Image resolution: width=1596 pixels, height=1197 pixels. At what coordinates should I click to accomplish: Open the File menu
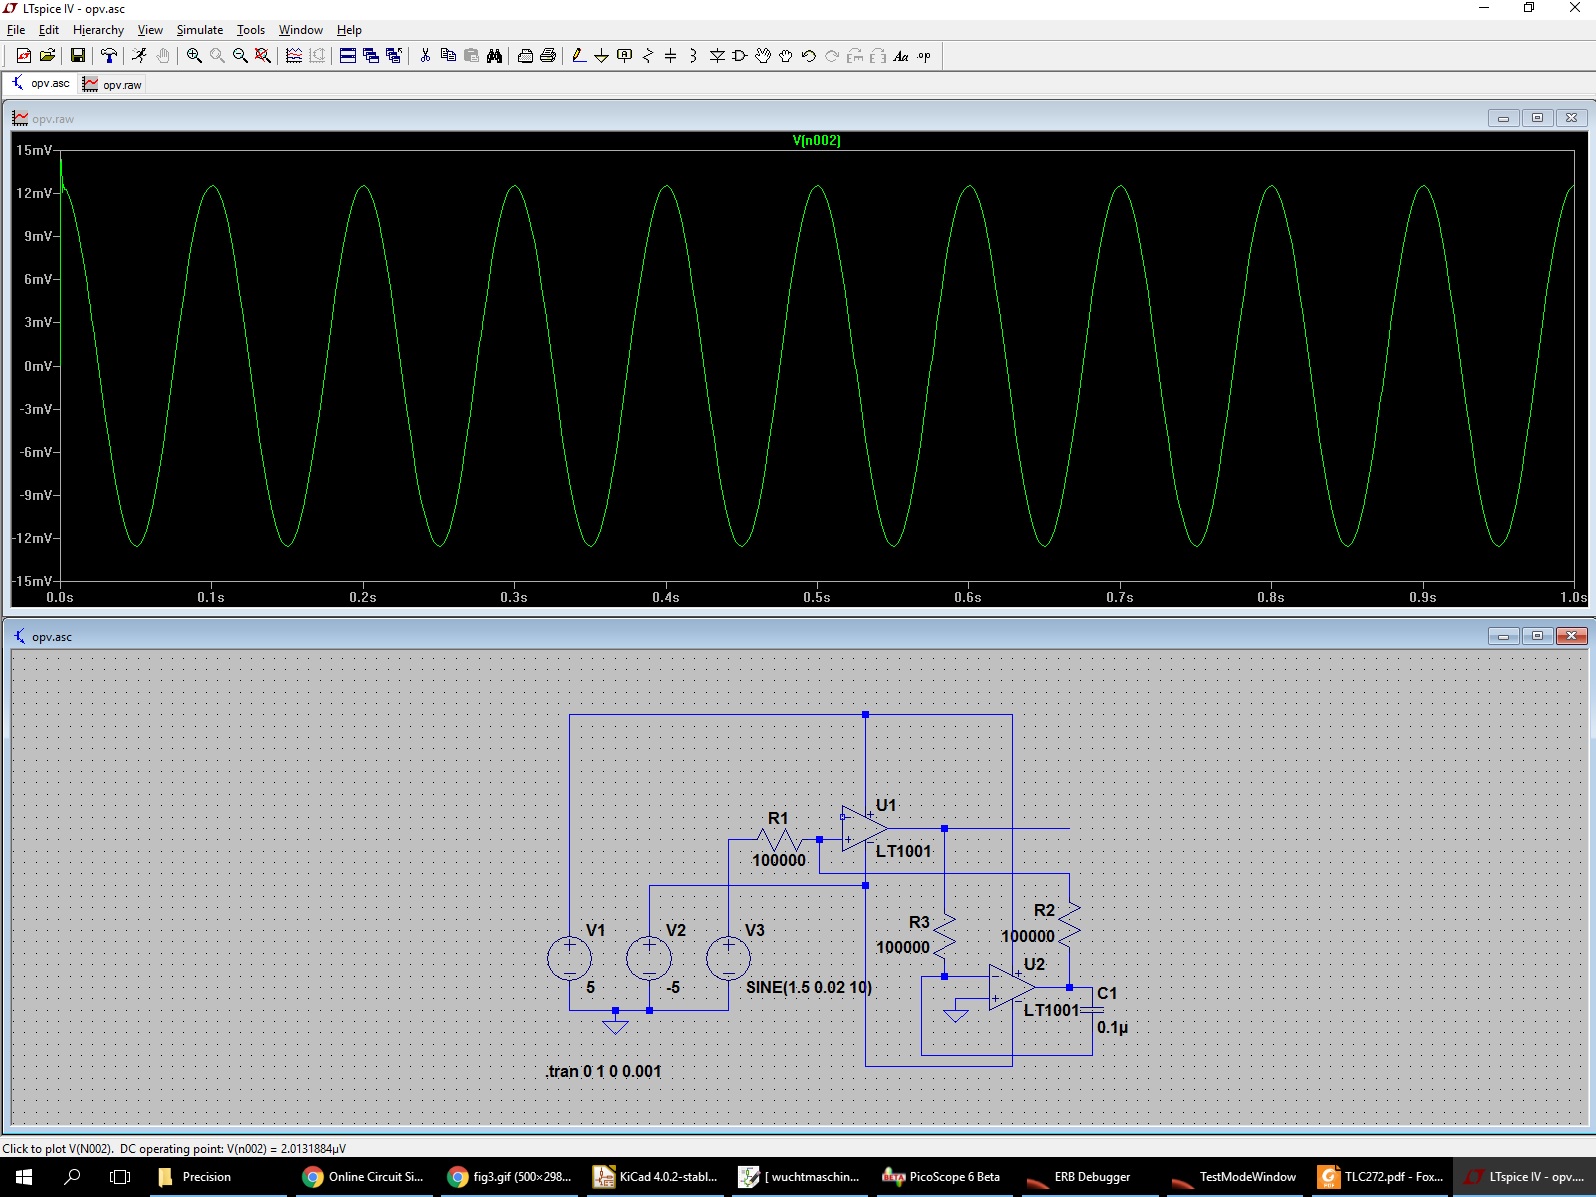pos(16,30)
